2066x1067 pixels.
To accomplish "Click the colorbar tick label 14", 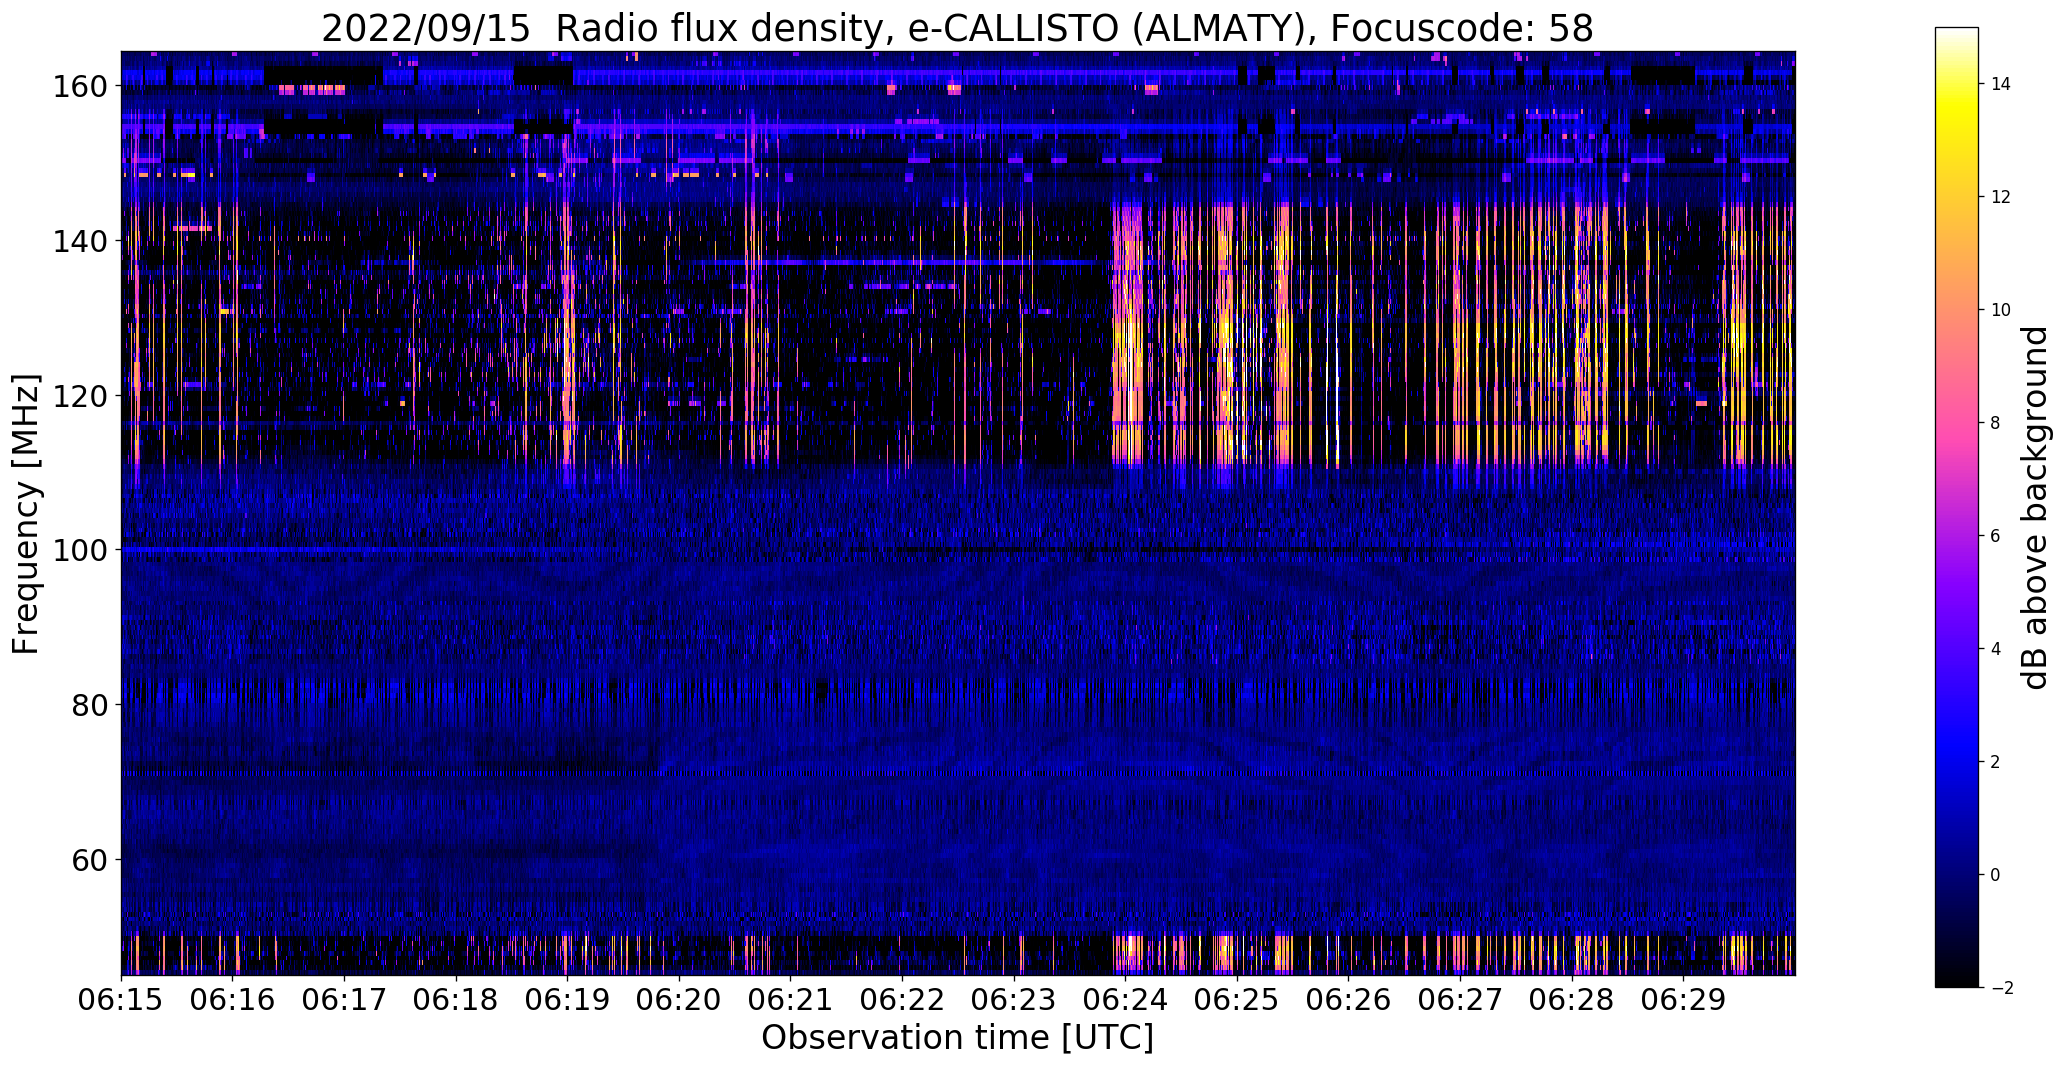I will pos(2001,84).
